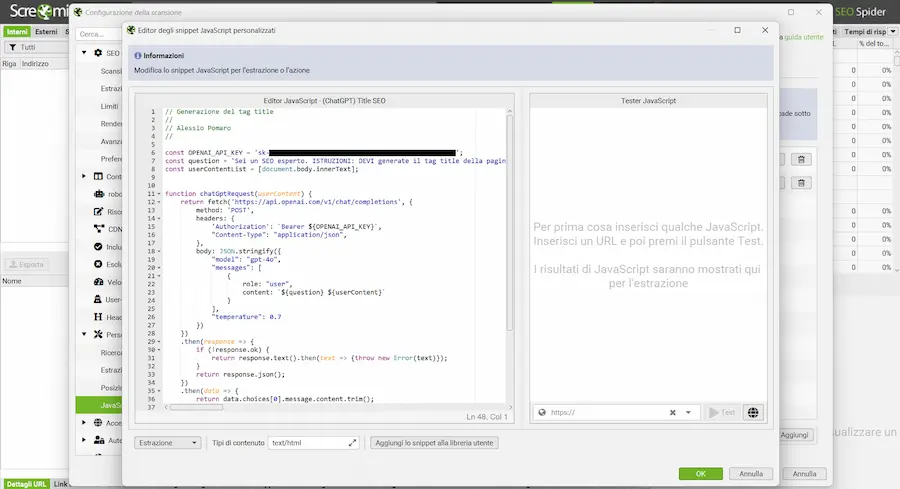Screen dimensions: 900x489
Task: Expand the content types field with arrow icon
Action: click(352, 443)
